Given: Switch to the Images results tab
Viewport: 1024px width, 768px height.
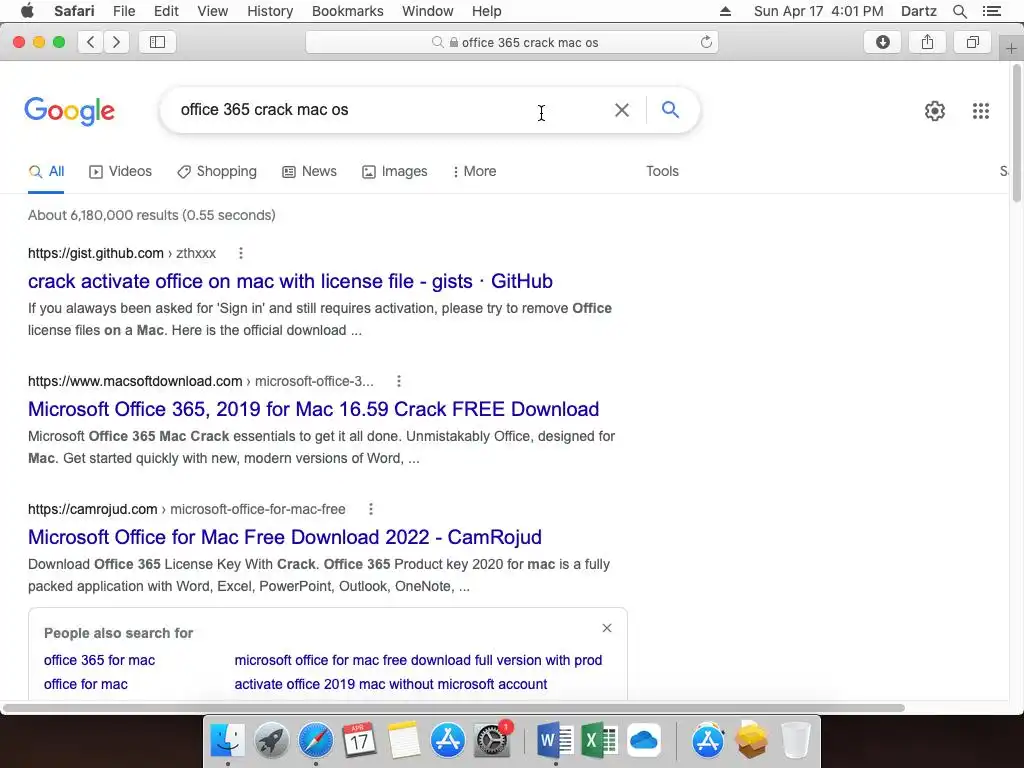Looking at the screenshot, I should pyautogui.click(x=394, y=172).
